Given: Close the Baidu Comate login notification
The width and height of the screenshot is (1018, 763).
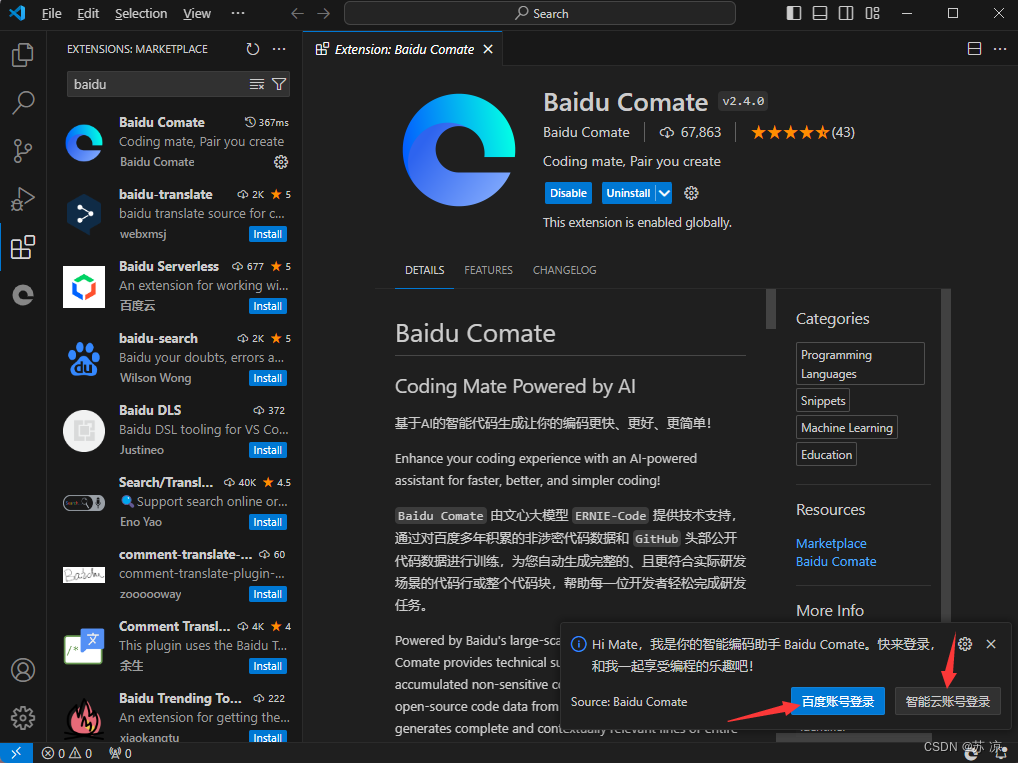Looking at the screenshot, I should pyautogui.click(x=991, y=644).
